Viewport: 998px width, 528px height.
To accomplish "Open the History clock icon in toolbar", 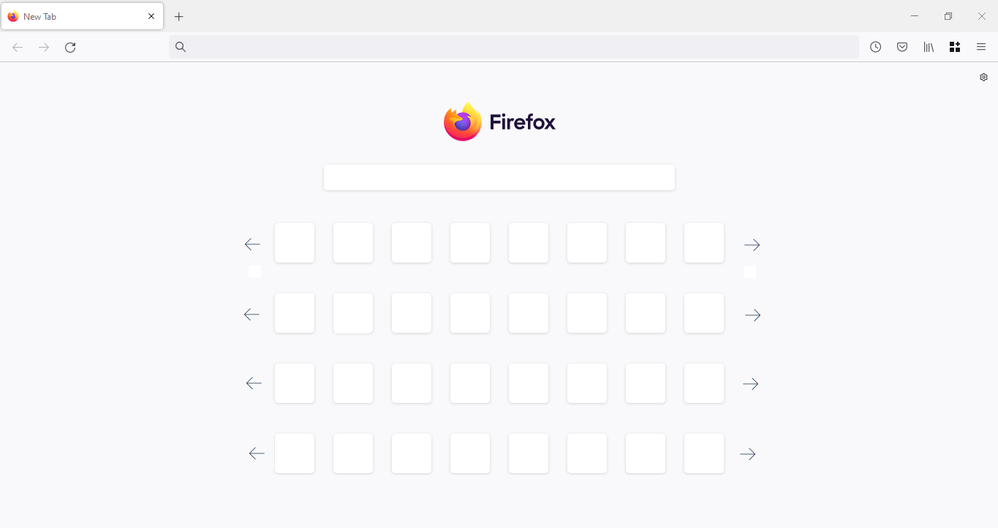I will pyautogui.click(x=875, y=47).
